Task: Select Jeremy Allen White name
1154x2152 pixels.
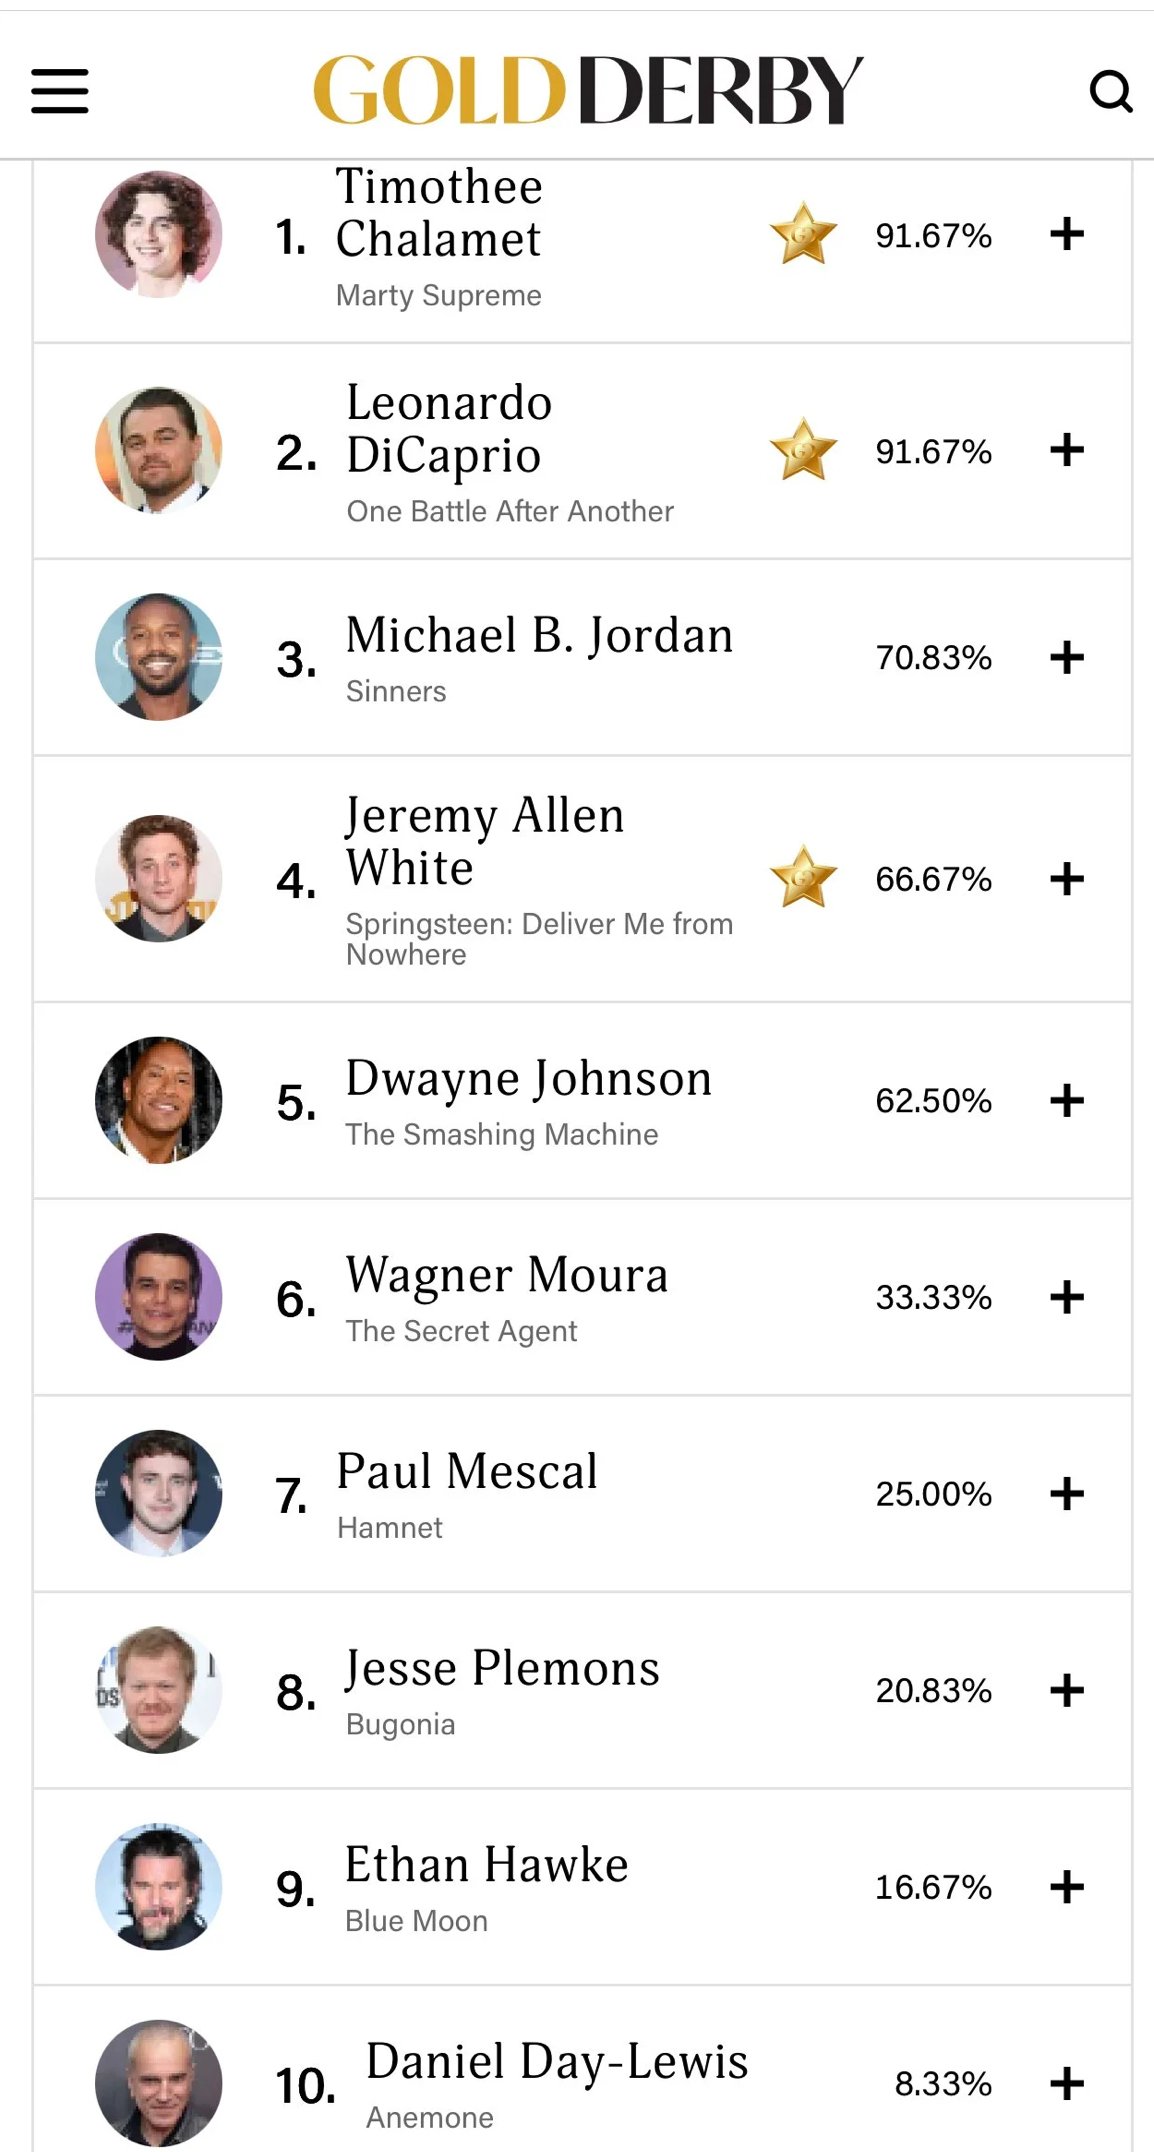Action: (485, 840)
